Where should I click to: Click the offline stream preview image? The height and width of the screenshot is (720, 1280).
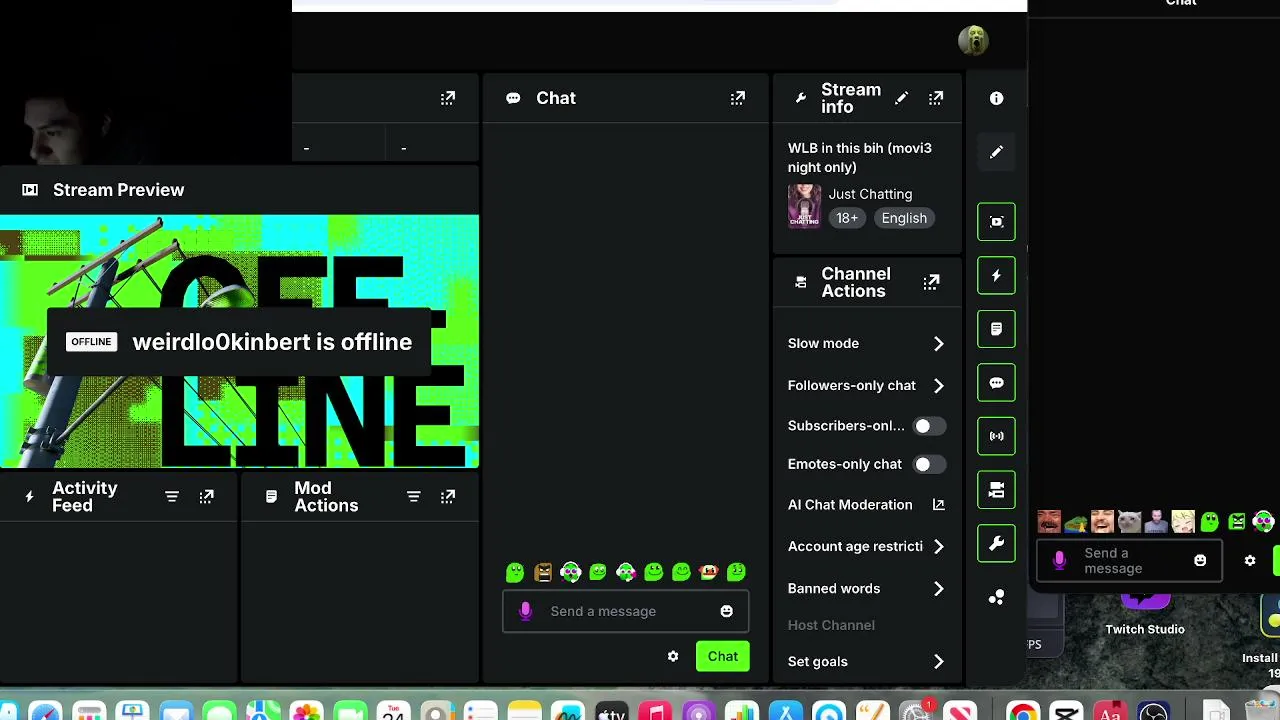[239, 341]
